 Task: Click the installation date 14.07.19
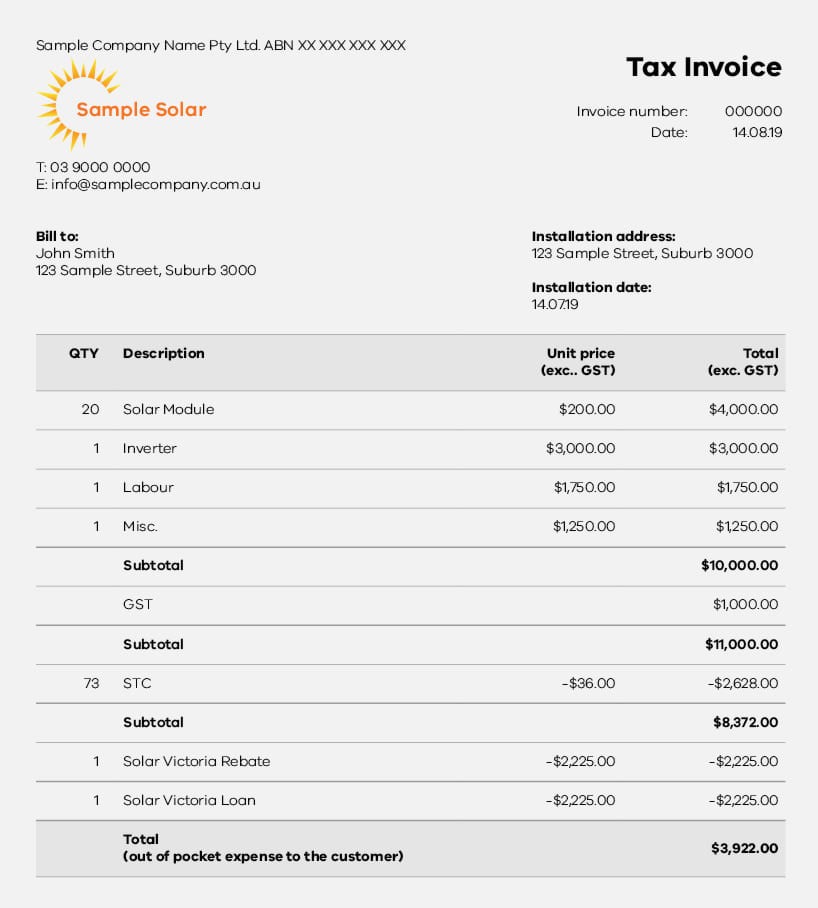pos(555,305)
